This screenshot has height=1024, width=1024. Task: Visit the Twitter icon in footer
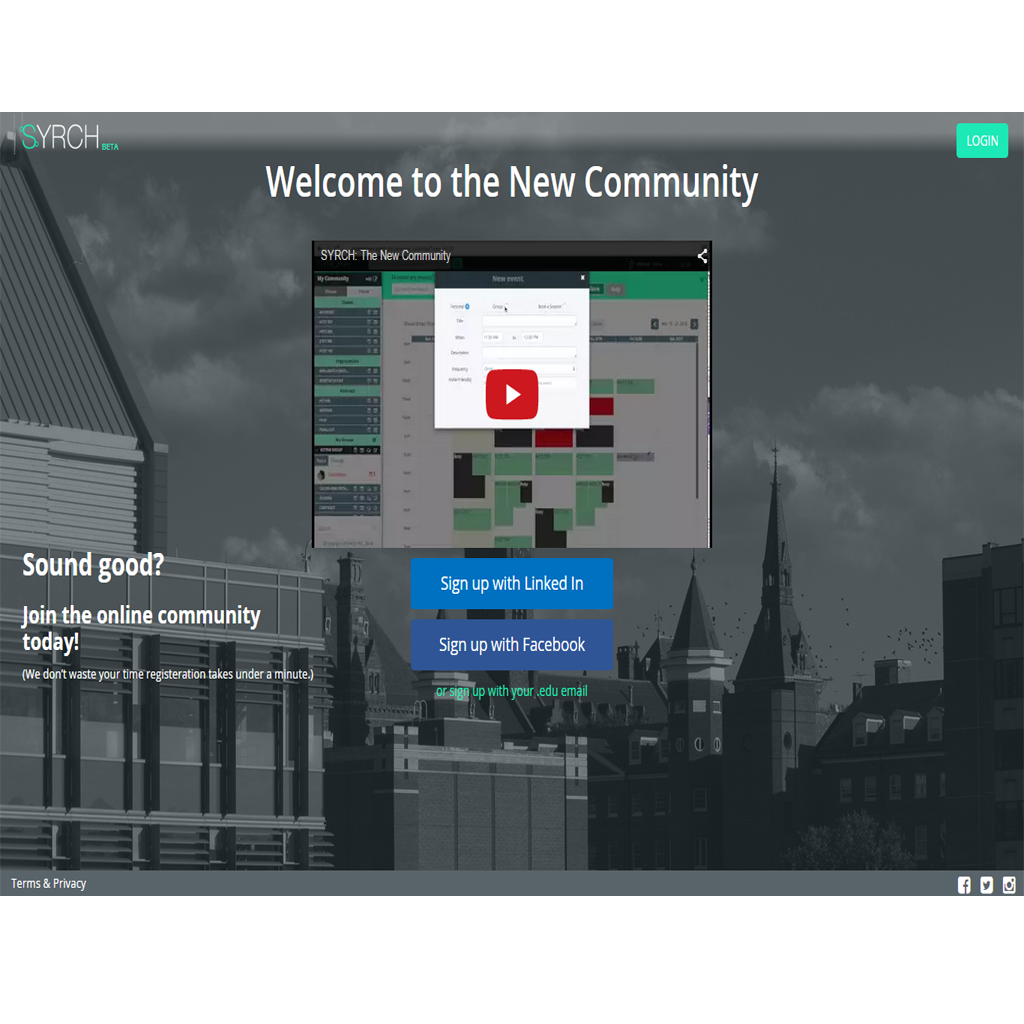click(987, 885)
